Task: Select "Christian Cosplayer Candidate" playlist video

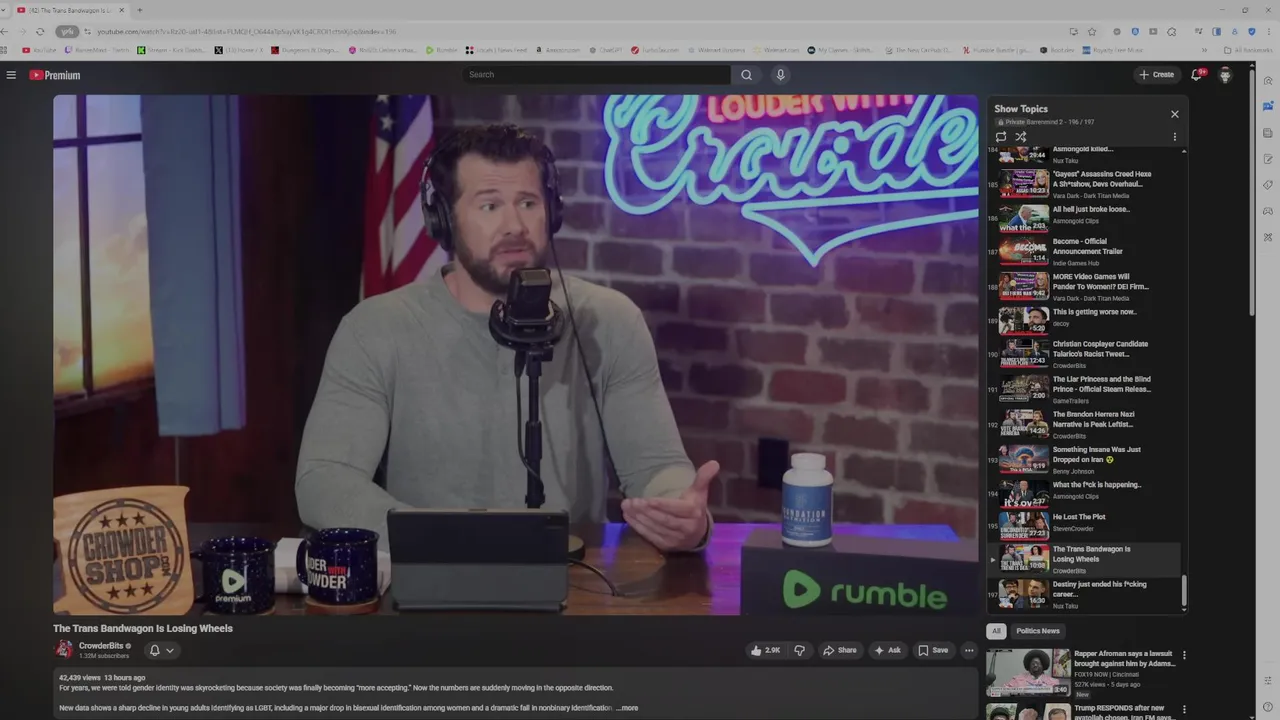Action: [1085, 354]
